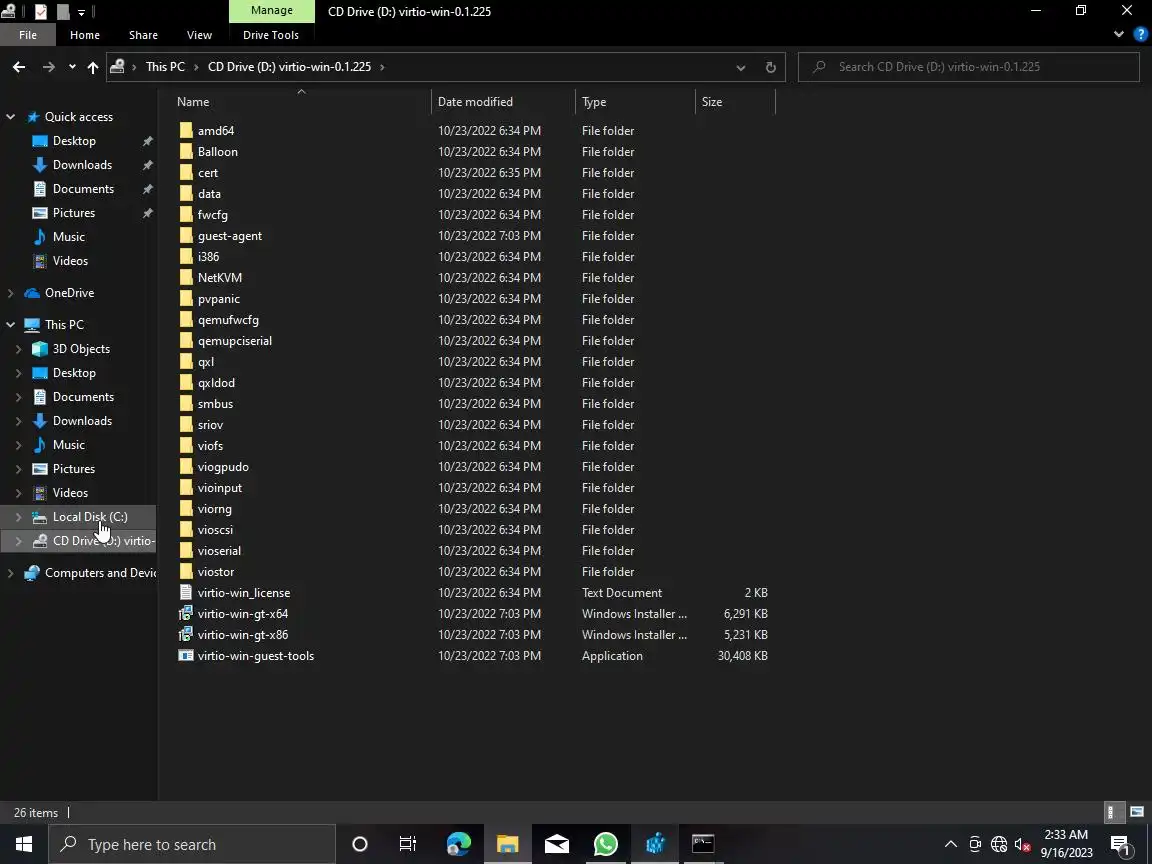Screen dimensions: 1152x864
Task: Open Command Prompt from taskbar
Action: tap(703, 844)
